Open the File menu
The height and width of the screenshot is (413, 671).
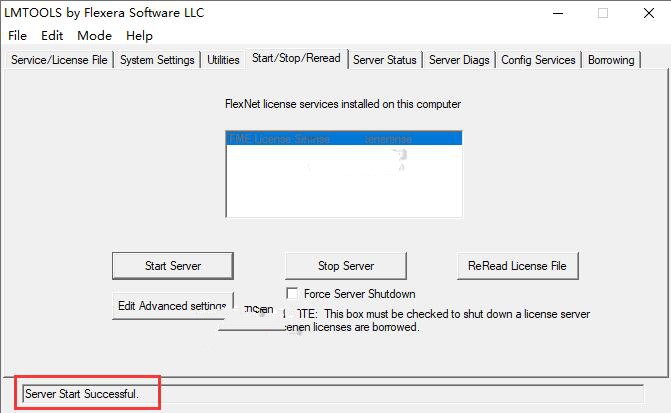(18, 36)
